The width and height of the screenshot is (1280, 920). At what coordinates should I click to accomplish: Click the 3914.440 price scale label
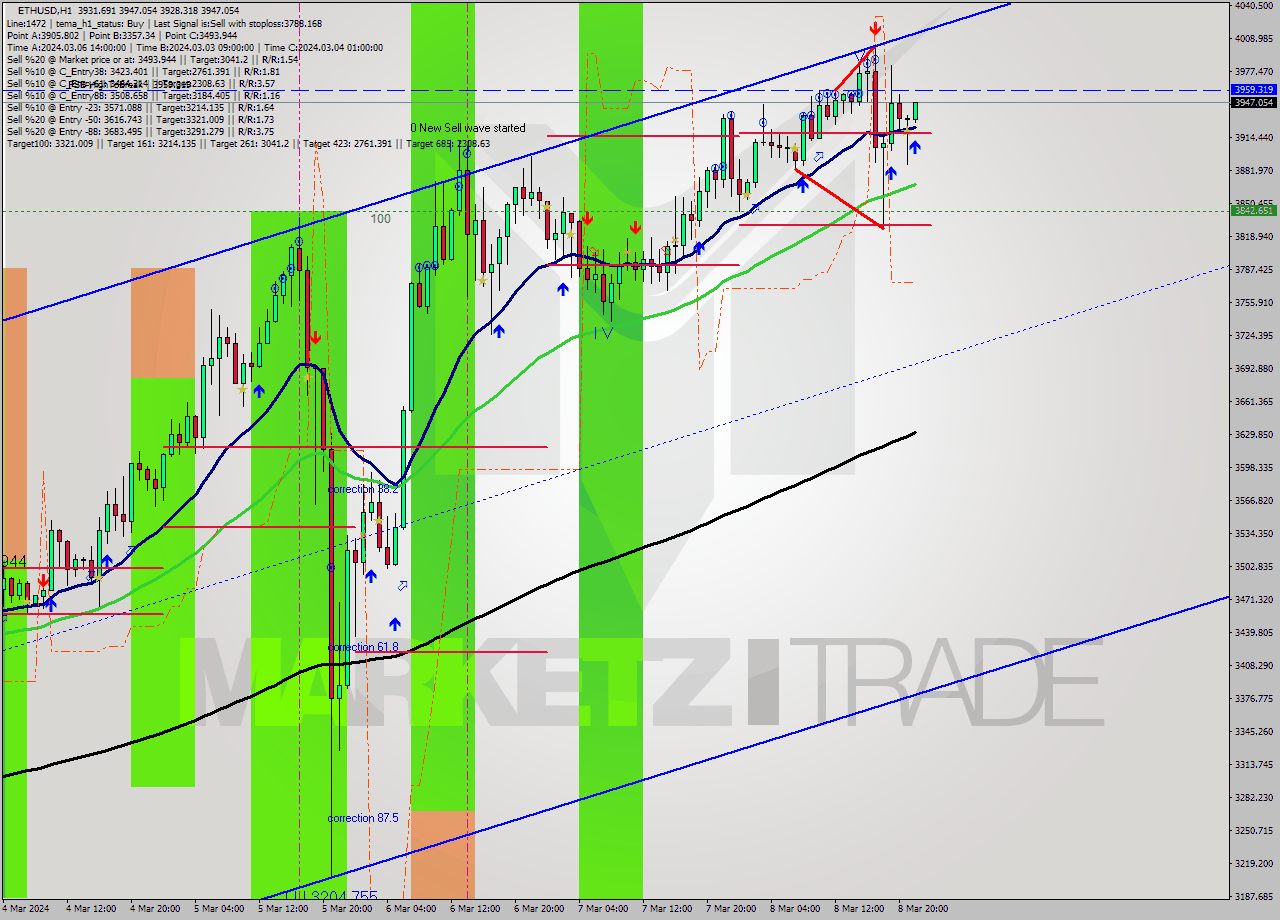(1255, 137)
